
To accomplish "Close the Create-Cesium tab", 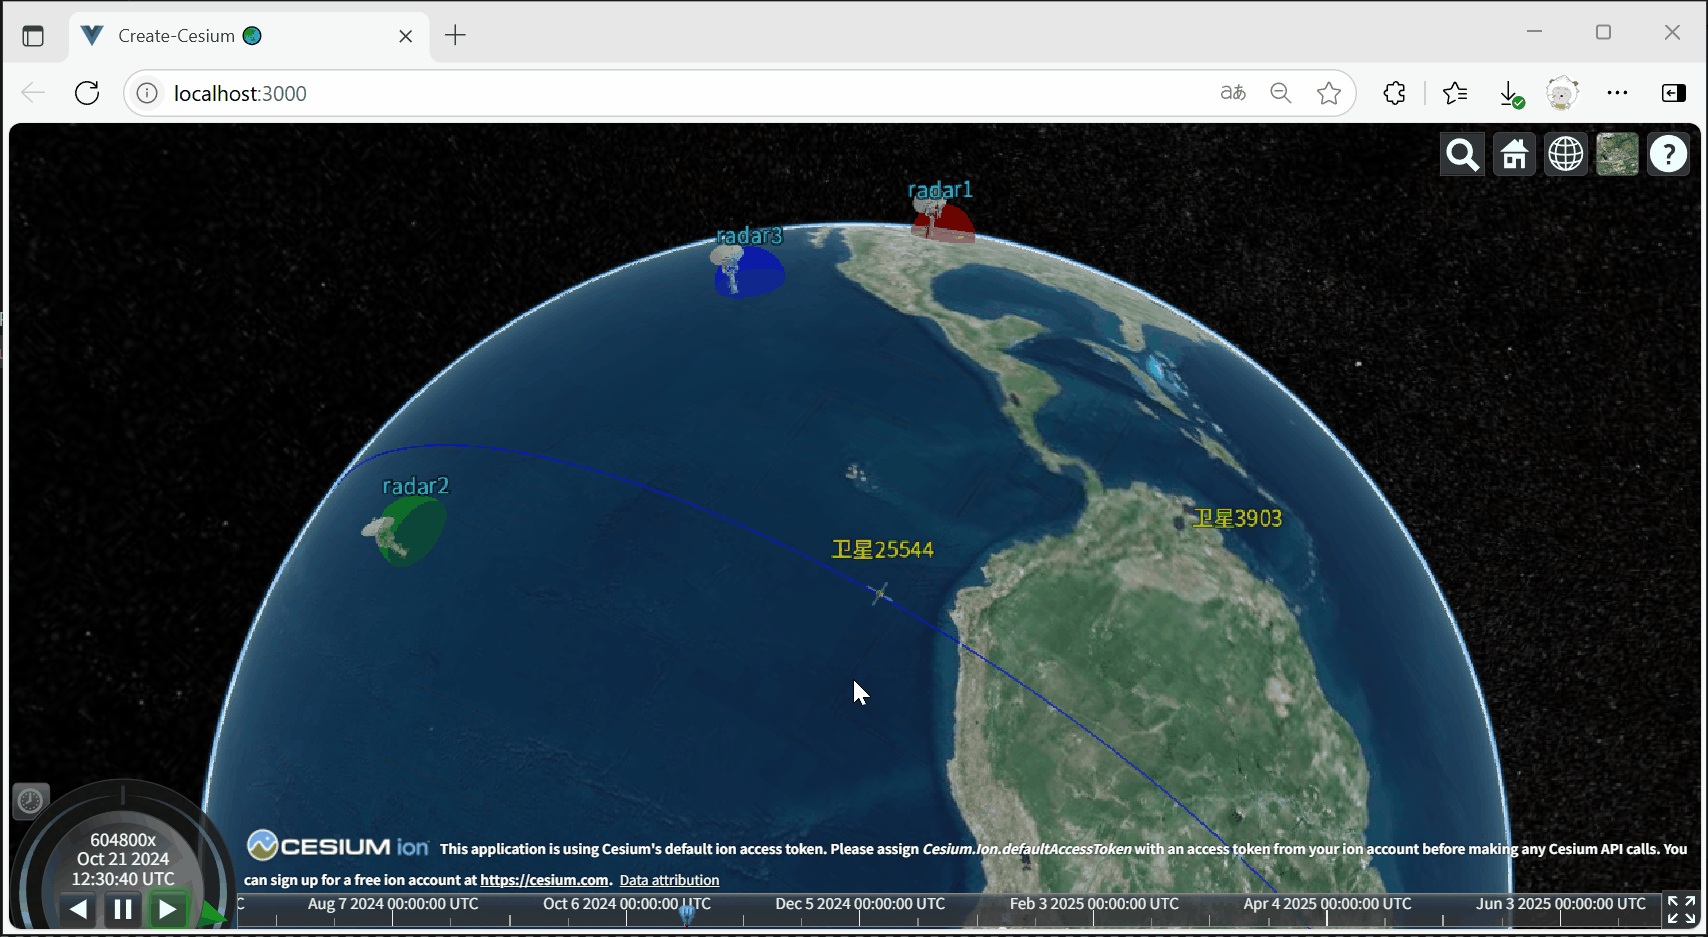I will (x=405, y=36).
